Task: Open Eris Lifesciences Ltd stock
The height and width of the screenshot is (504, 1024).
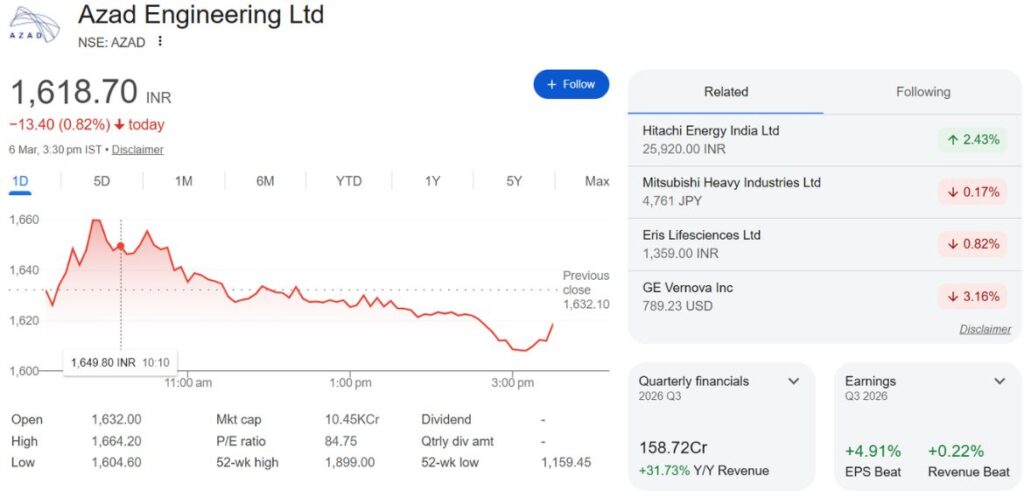Action: click(x=824, y=244)
